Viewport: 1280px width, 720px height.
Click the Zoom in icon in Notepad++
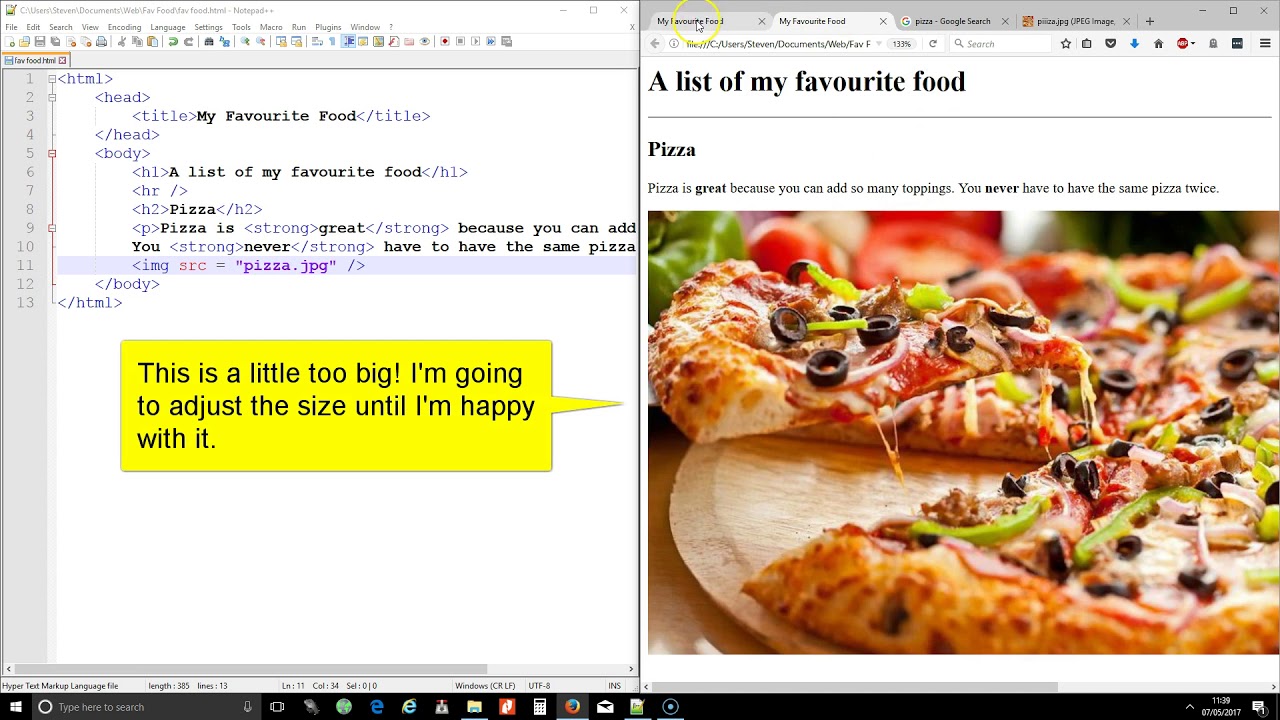[x=245, y=42]
